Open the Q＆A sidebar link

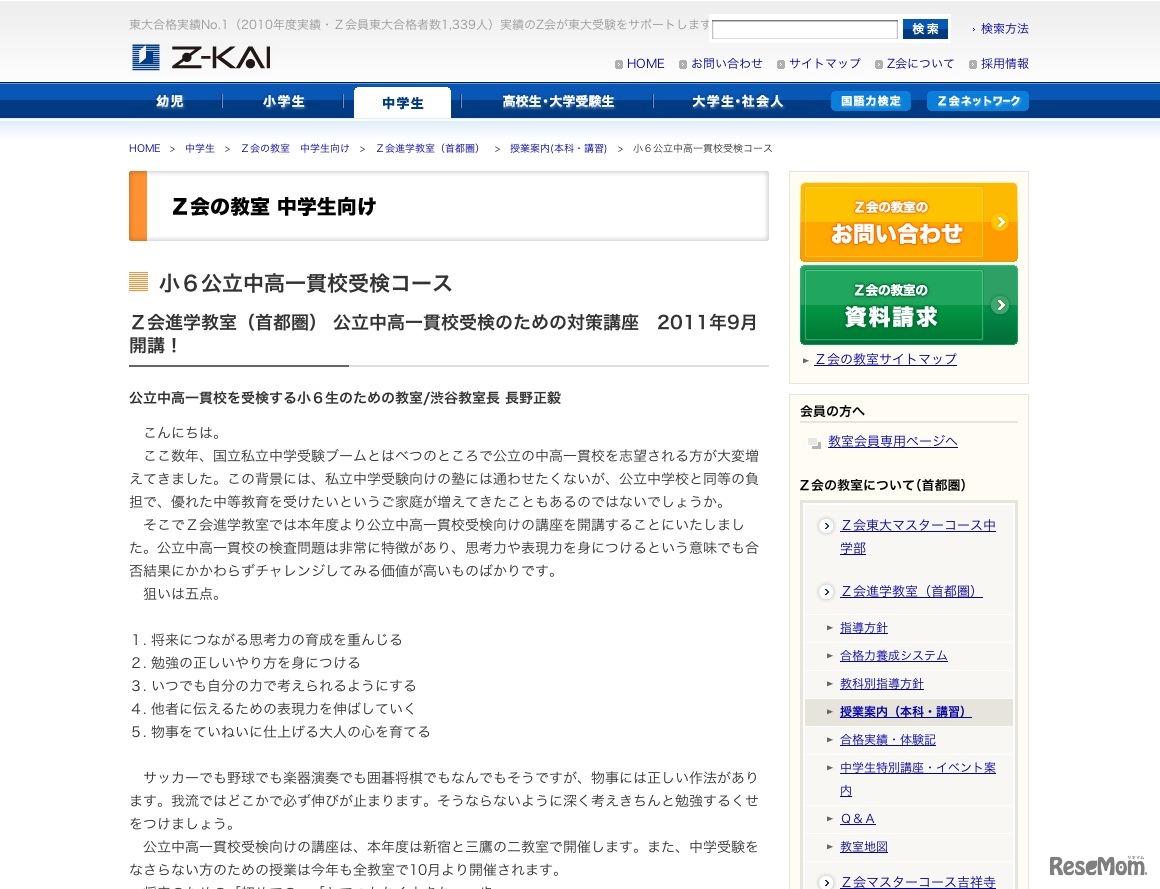pos(857,818)
